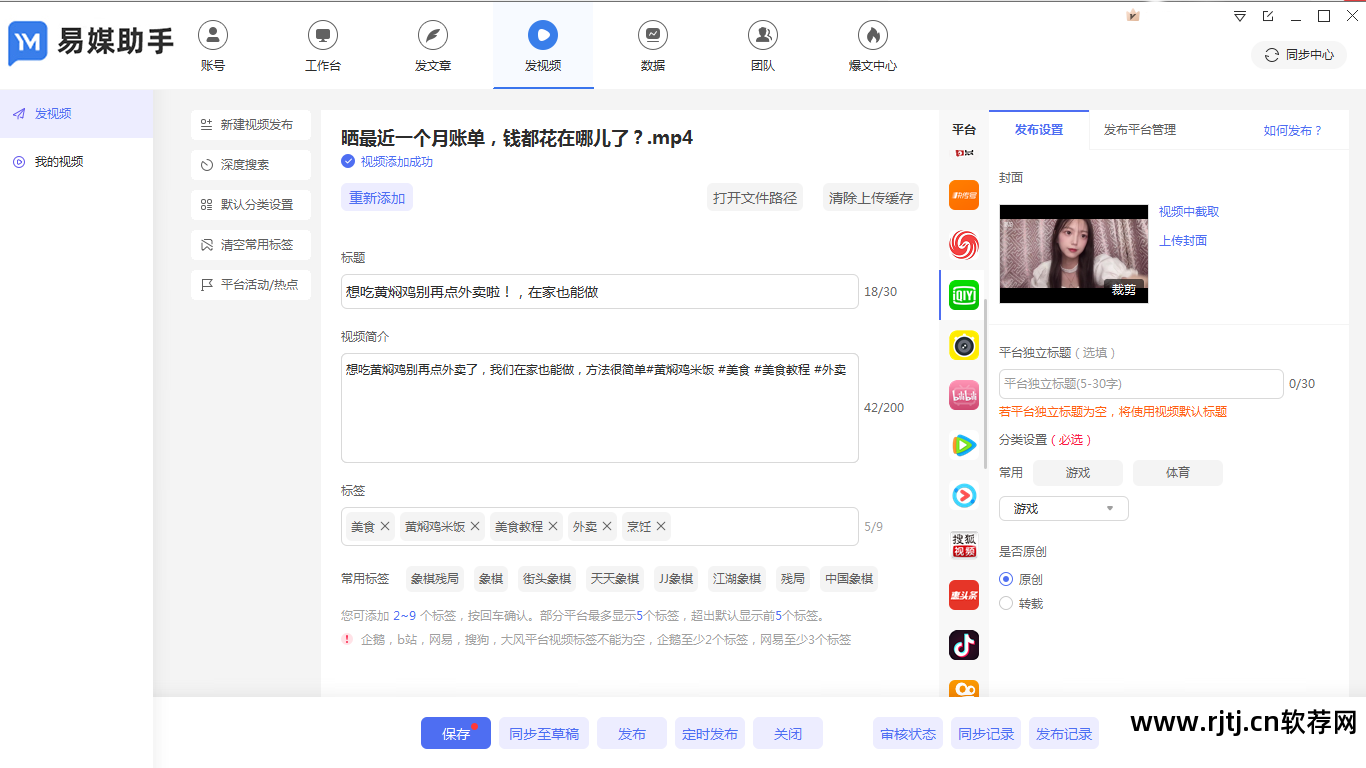Remove the 美食 tag using its X
The width and height of the screenshot is (1366, 768).
click(x=385, y=526)
